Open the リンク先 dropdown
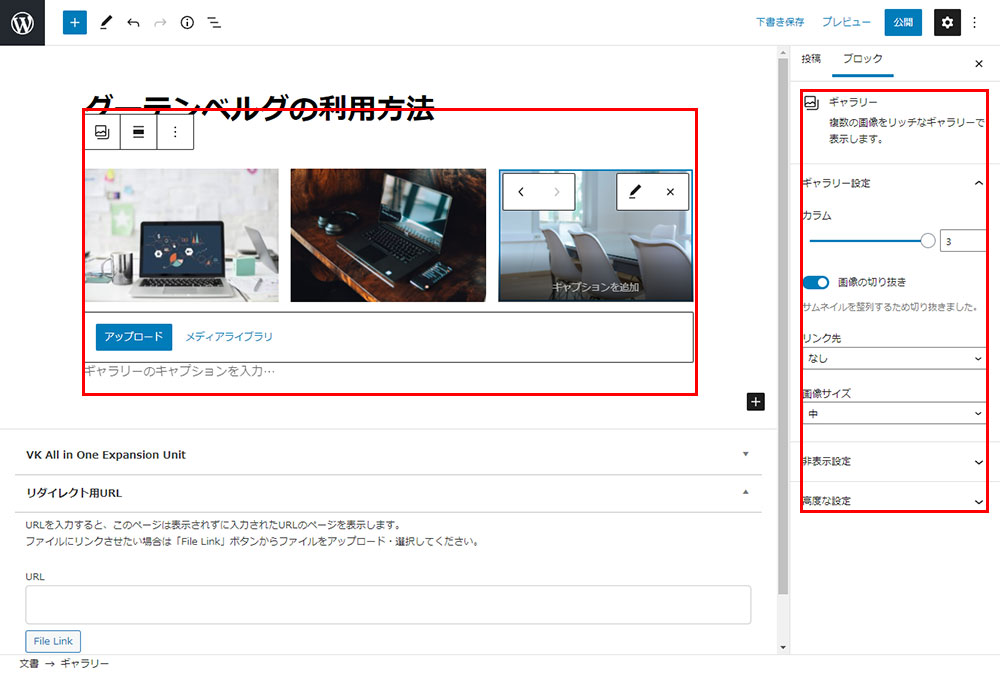The width and height of the screenshot is (1000, 673). point(893,358)
